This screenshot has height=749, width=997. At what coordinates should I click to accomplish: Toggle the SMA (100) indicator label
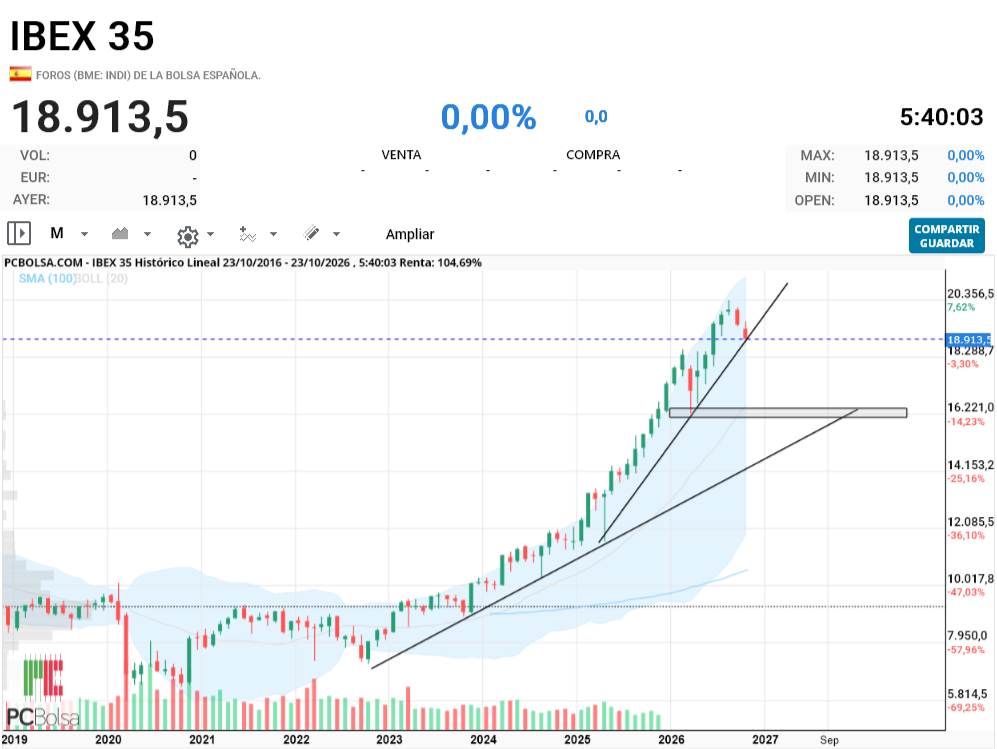click(47, 278)
